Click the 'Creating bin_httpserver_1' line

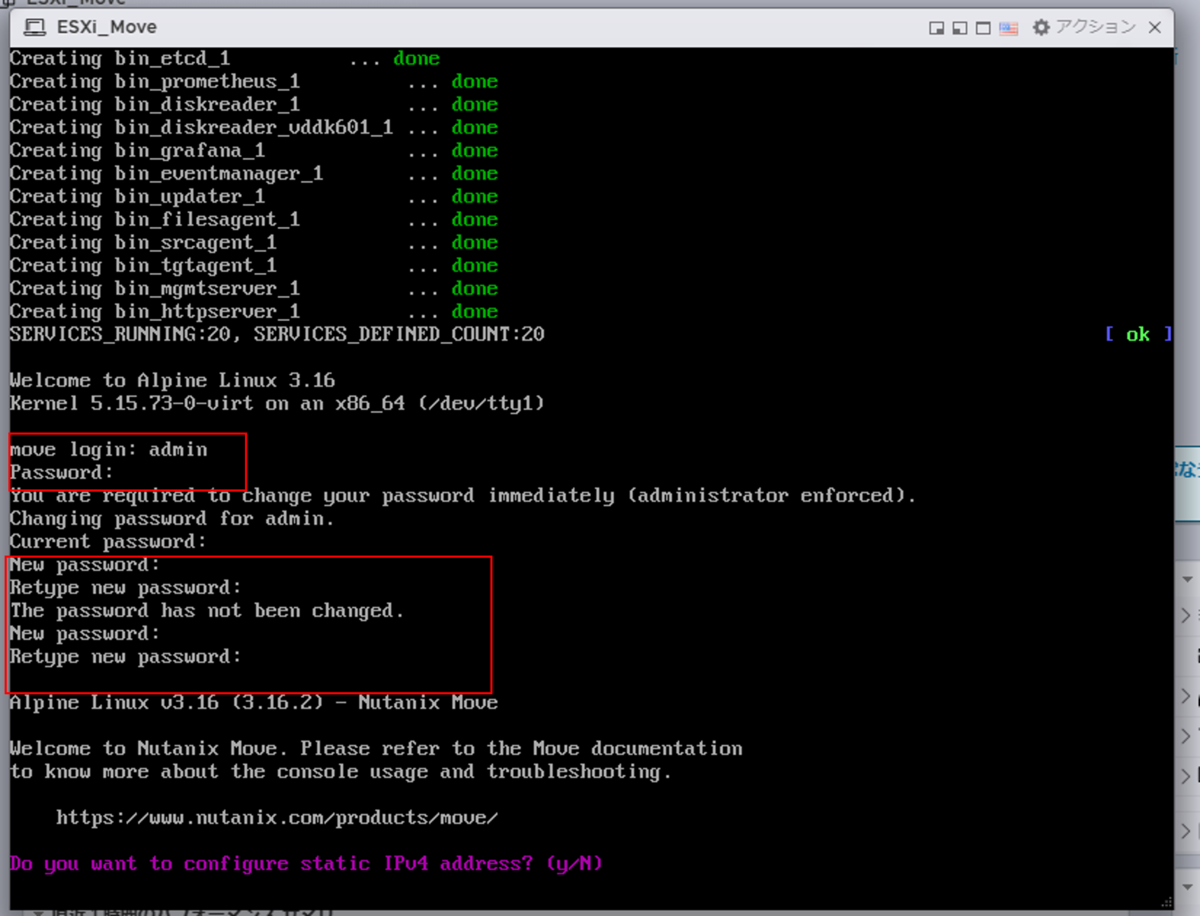(x=254, y=311)
